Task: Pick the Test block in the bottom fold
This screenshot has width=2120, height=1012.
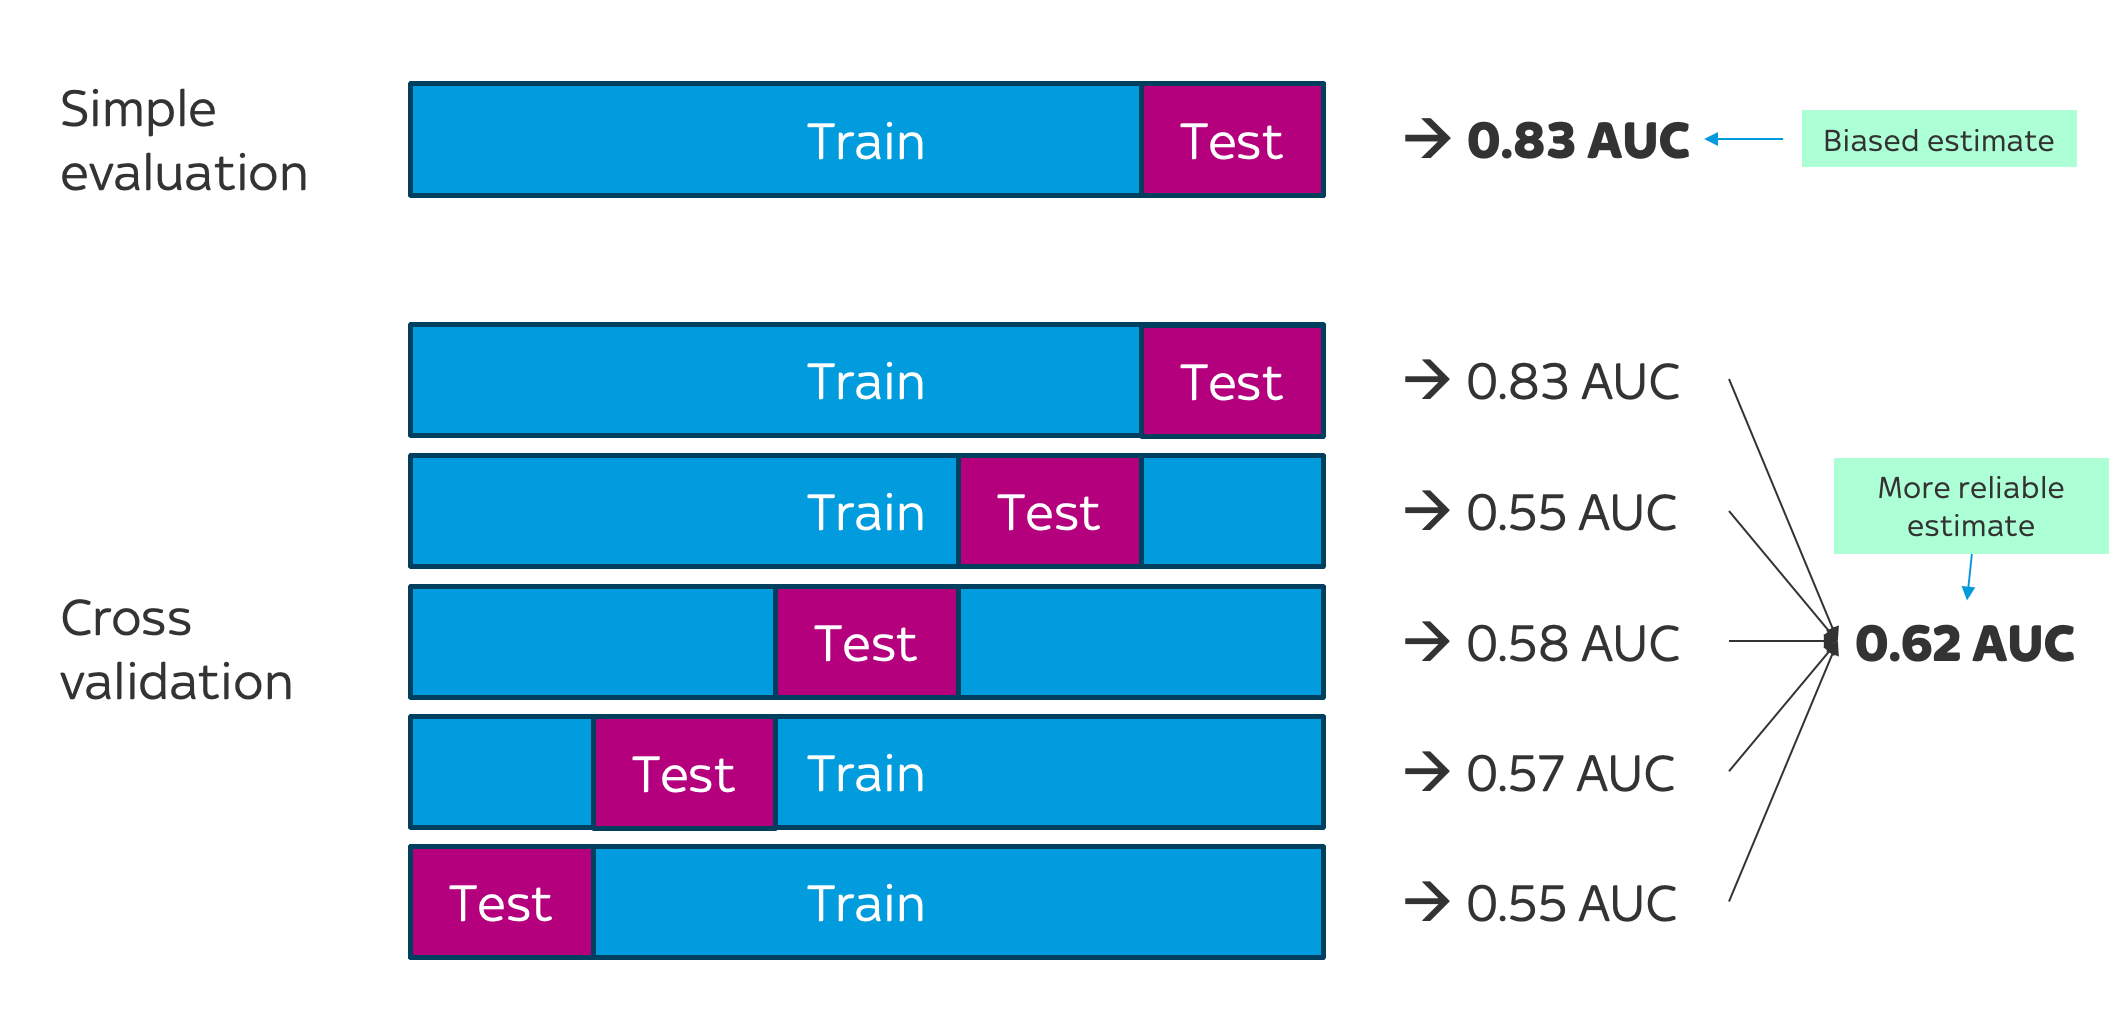Action: coord(501,903)
